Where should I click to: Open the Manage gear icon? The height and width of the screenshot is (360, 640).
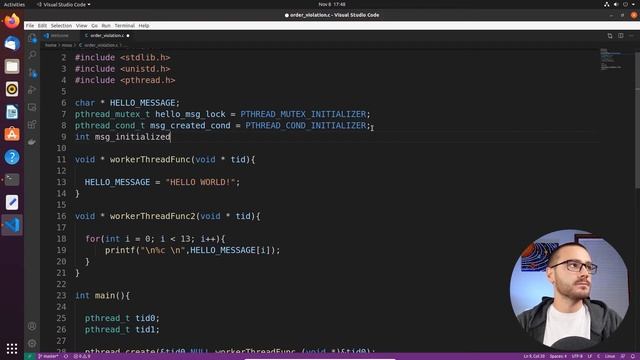pos(32,343)
